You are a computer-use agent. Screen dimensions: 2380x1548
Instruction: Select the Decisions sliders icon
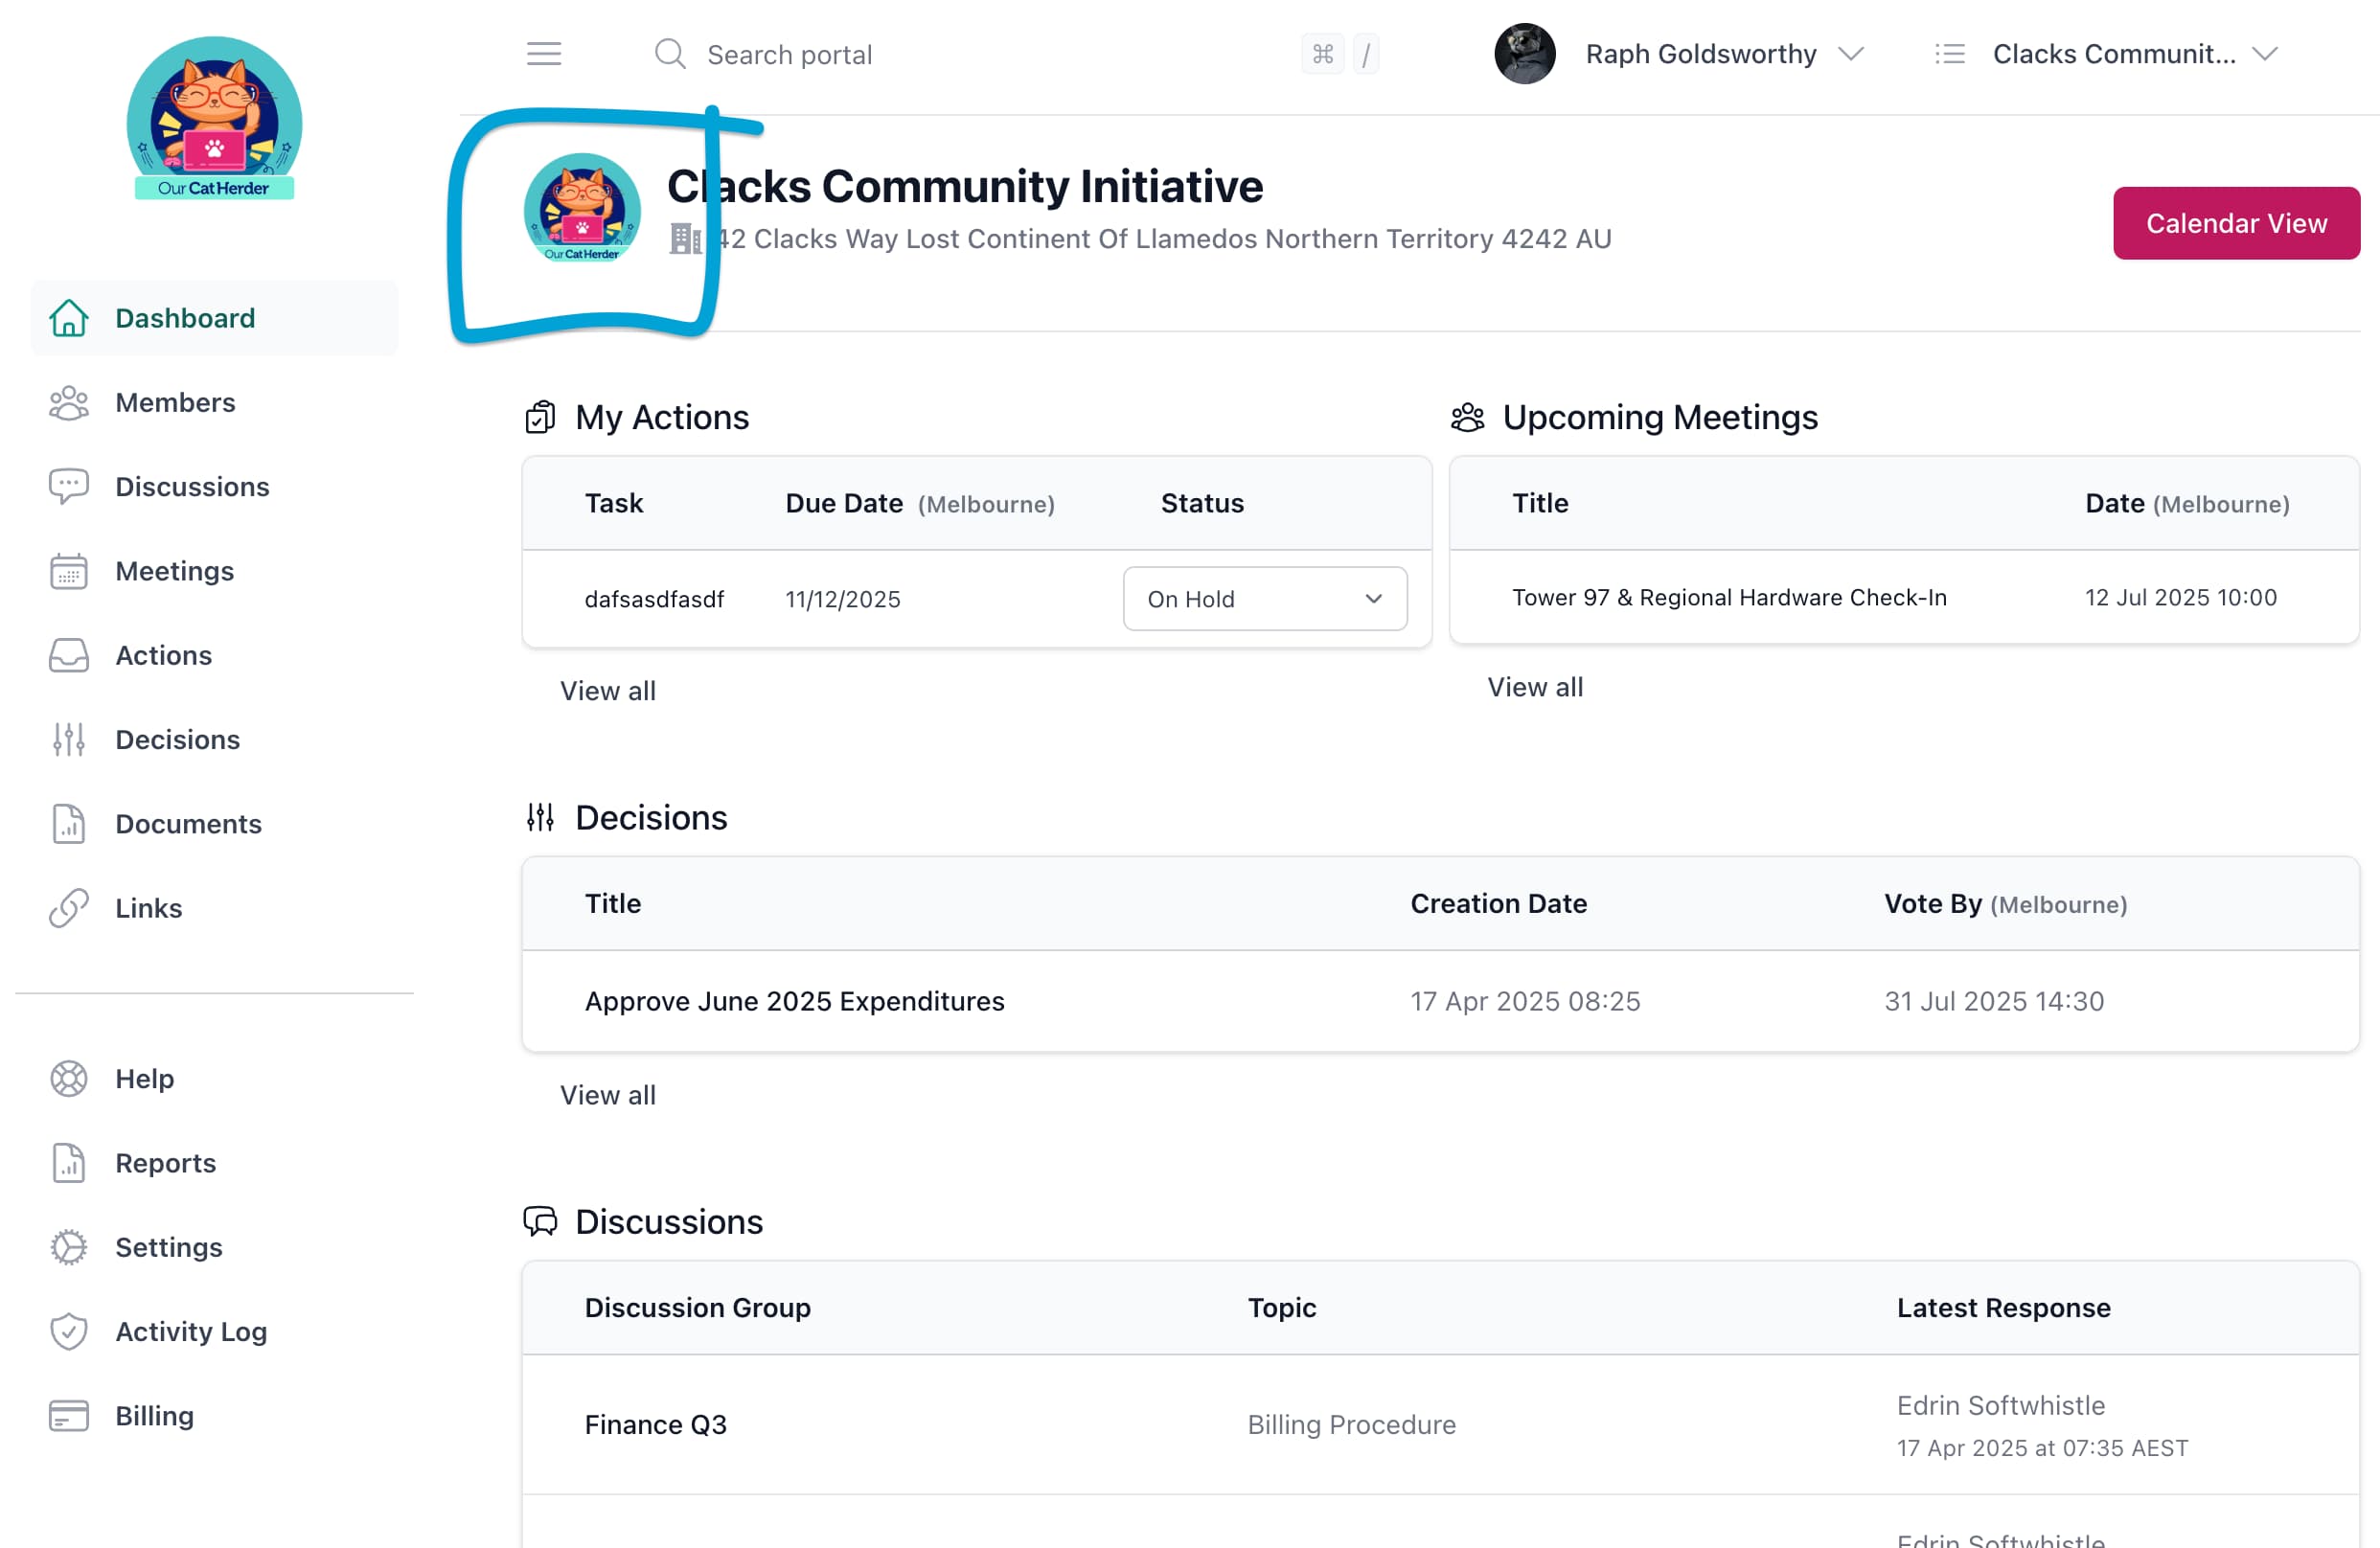(68, 739)
